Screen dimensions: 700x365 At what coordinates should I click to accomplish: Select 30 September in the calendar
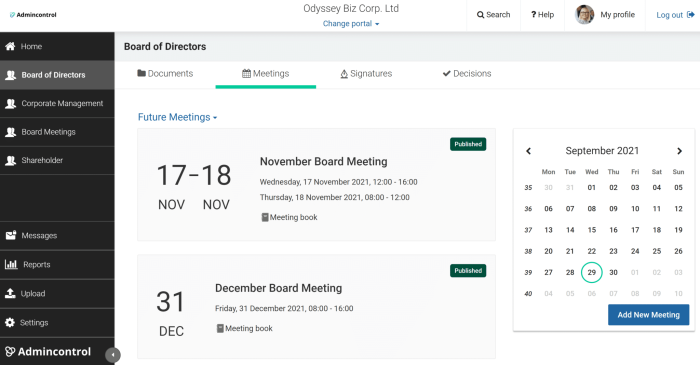coord(613,272)
